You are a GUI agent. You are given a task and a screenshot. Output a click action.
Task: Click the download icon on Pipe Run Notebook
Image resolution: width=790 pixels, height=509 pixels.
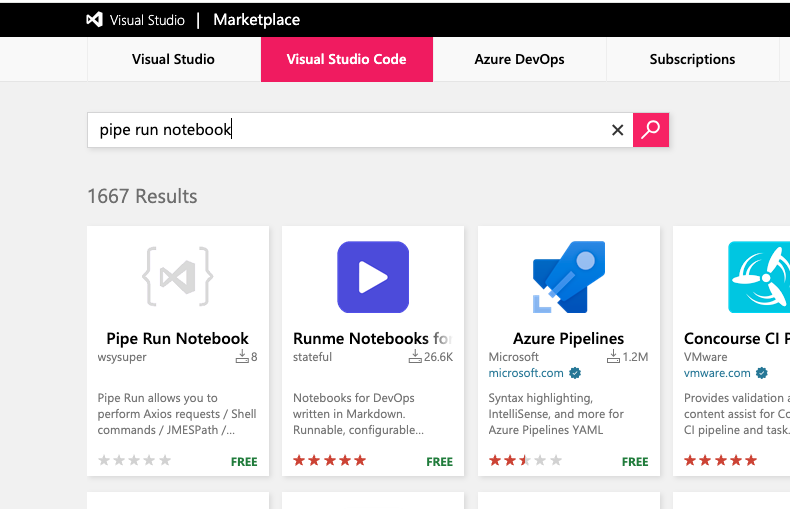click(242, 356)
